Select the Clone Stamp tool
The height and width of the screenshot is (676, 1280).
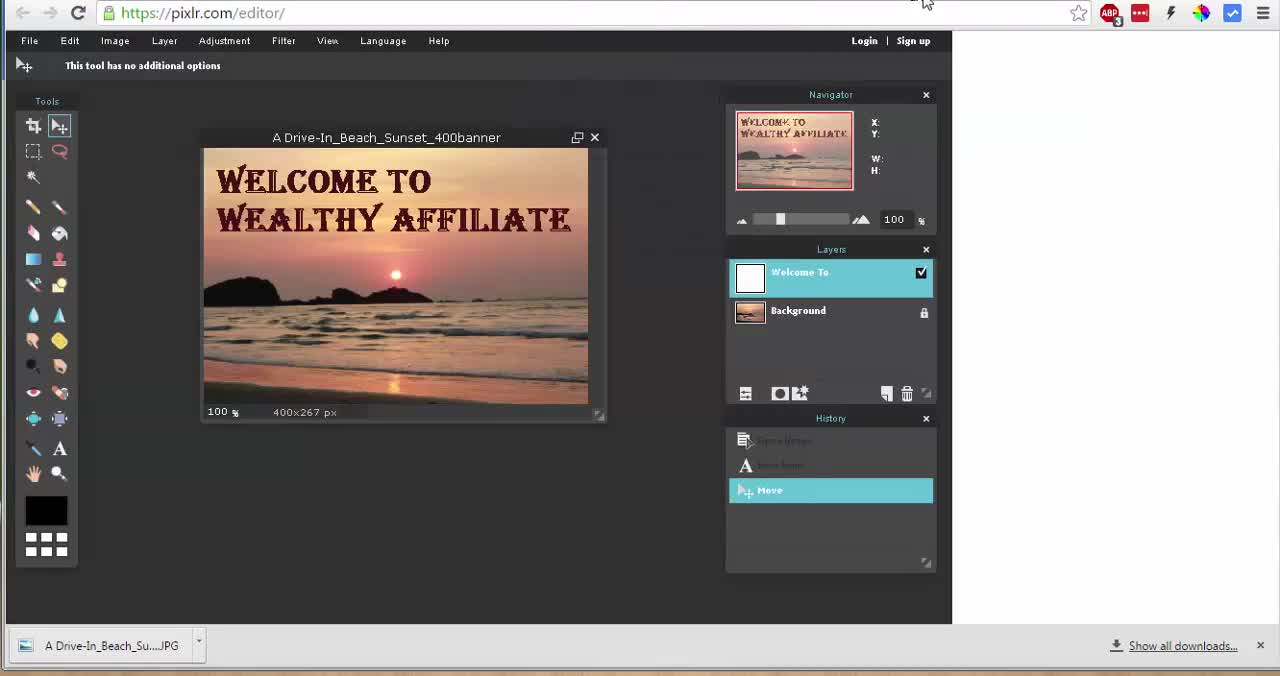tap(59, 259)
